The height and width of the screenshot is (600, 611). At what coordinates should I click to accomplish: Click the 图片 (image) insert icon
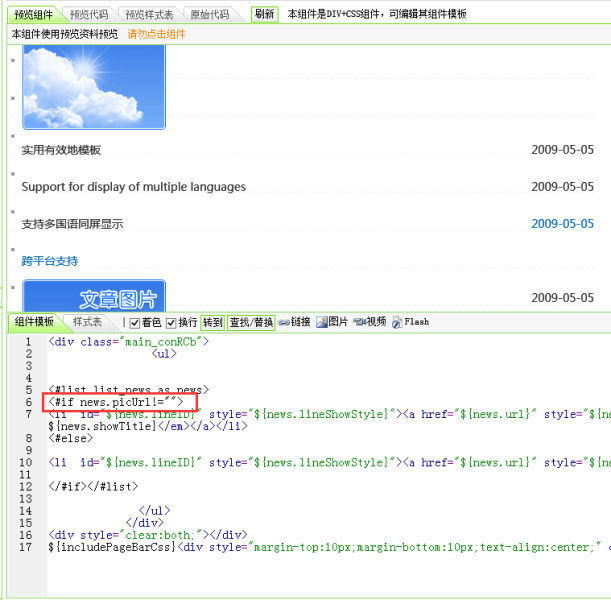332,322
